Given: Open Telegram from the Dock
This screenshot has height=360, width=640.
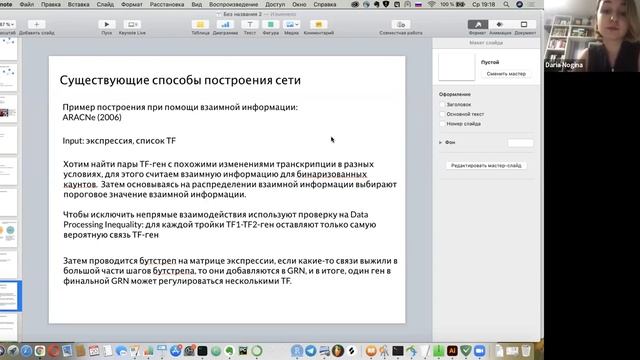Looking at the screenshot, I should tap(311, 351).
